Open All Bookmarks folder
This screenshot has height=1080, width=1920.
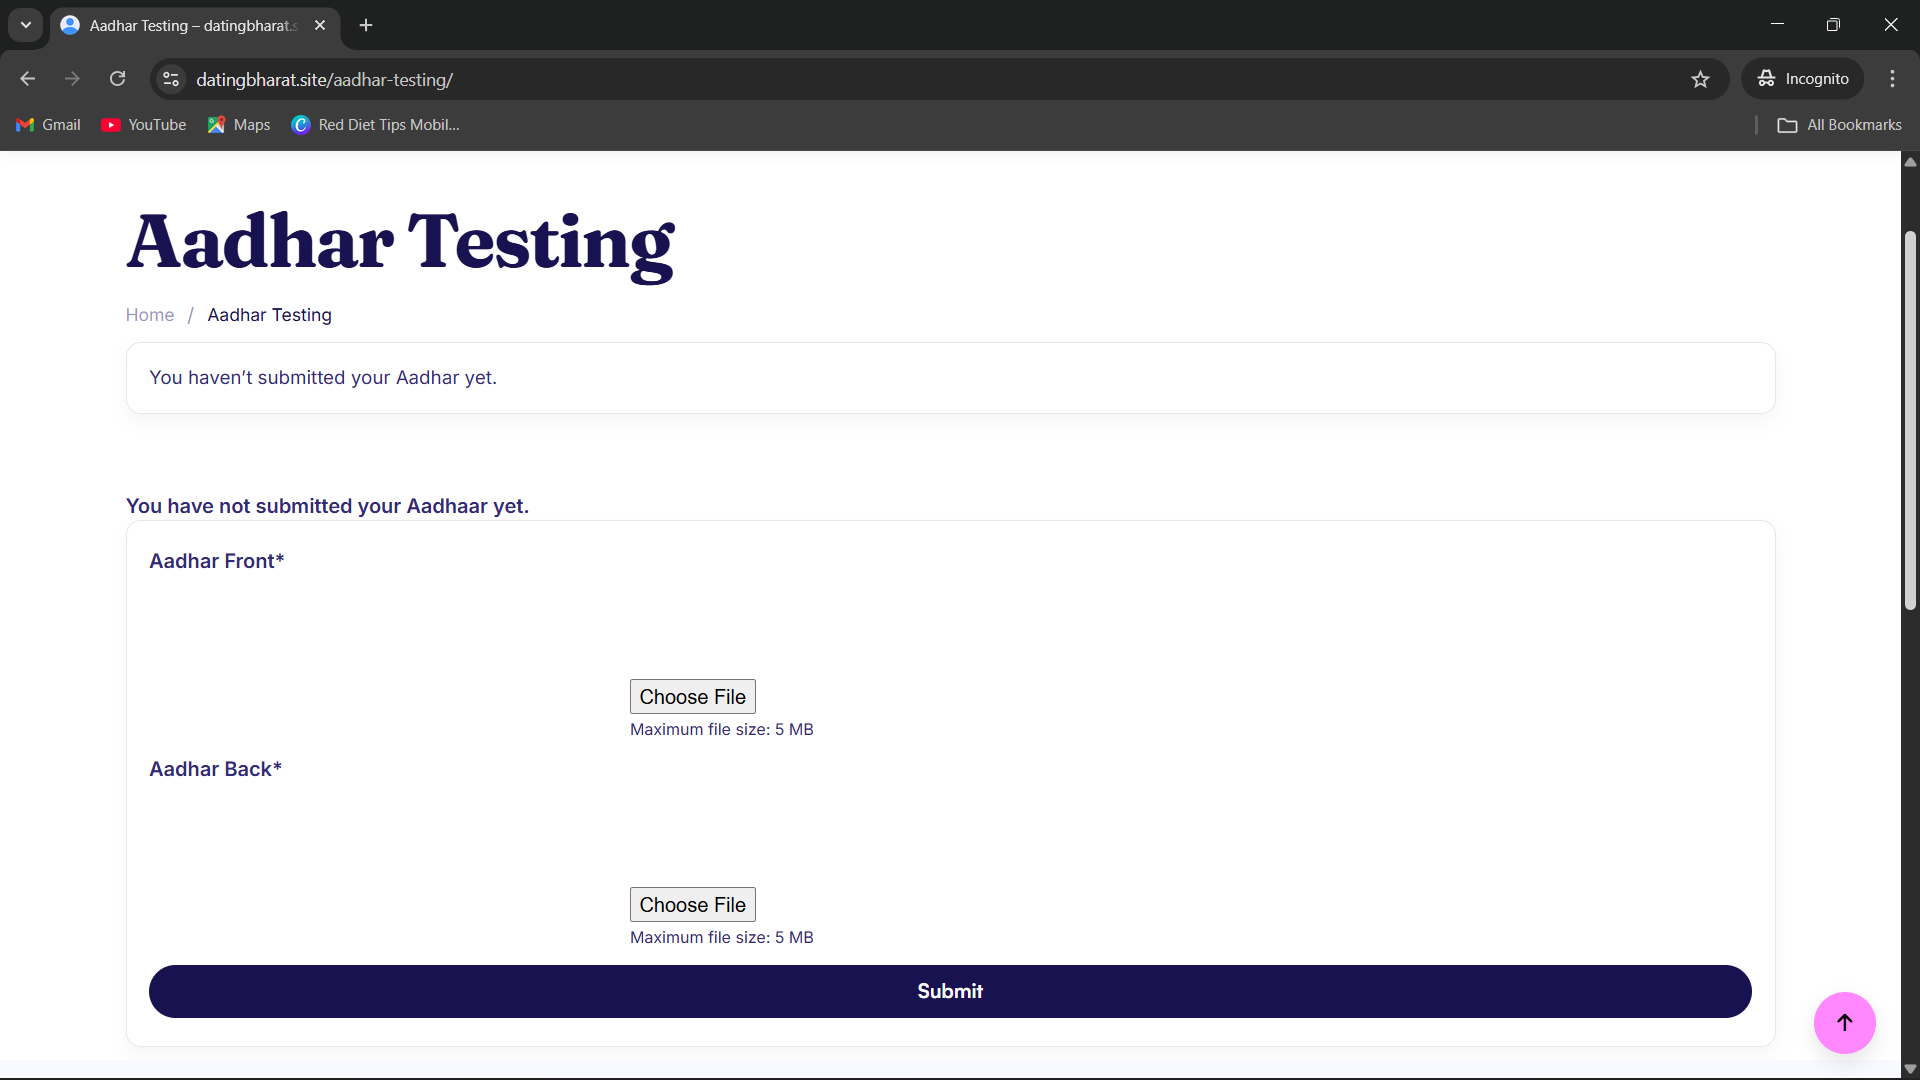(1840, 125)
